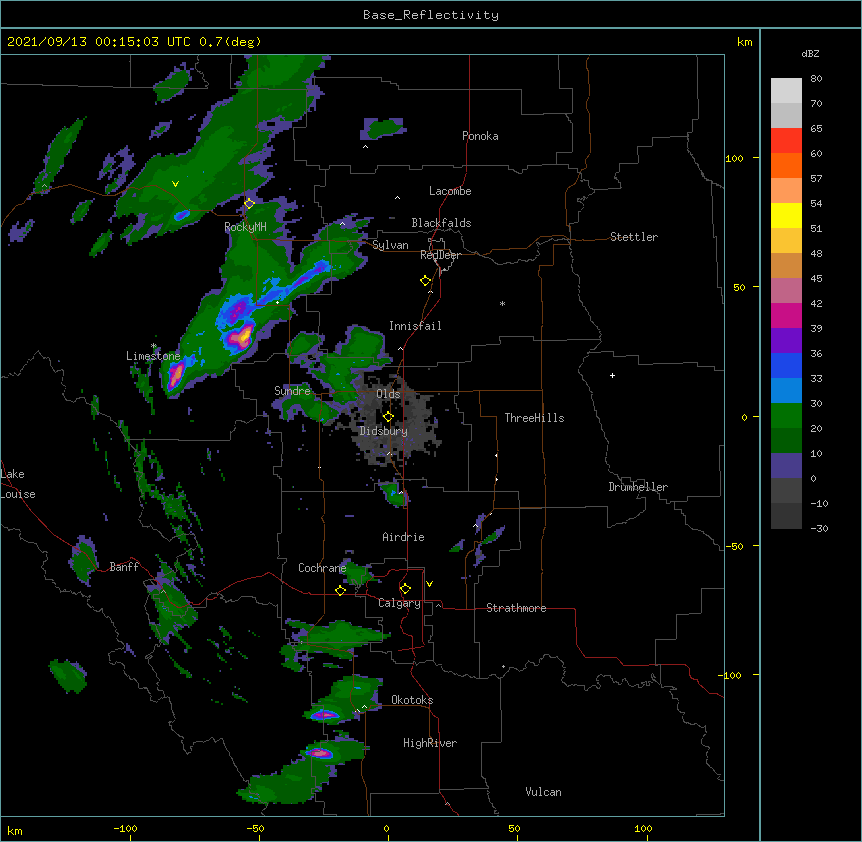This screenshot has width=862, height=842.
Task: Click the Lacombe city label
Action: [450, 191]
